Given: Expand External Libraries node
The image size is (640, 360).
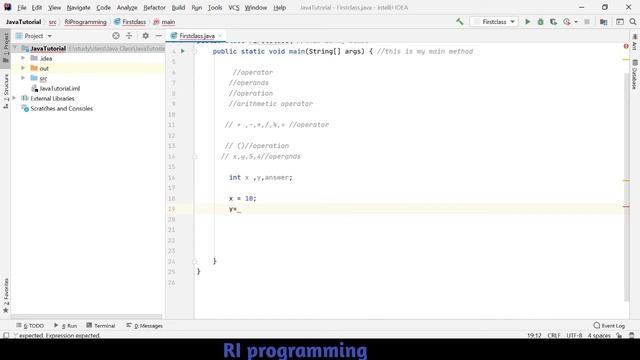Looking at the screenshot, I should click(x=14, y=98).
